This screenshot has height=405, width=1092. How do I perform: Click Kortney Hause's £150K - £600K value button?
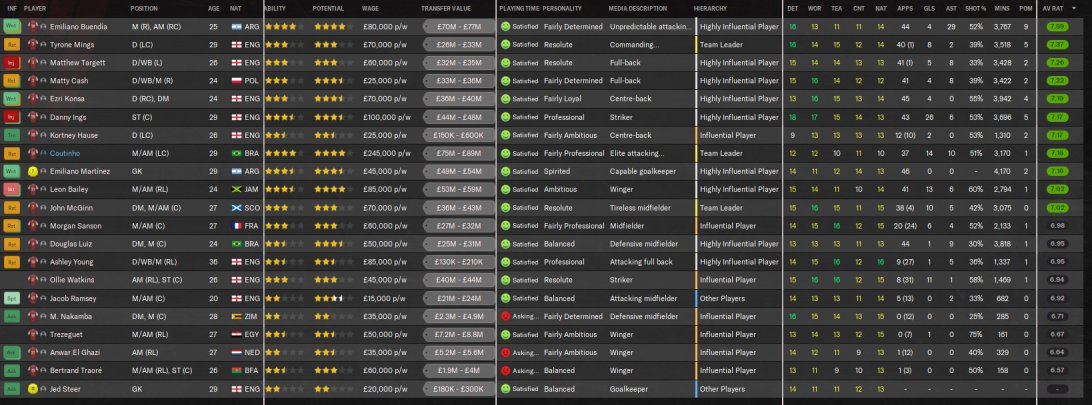[x=458, y=135]
